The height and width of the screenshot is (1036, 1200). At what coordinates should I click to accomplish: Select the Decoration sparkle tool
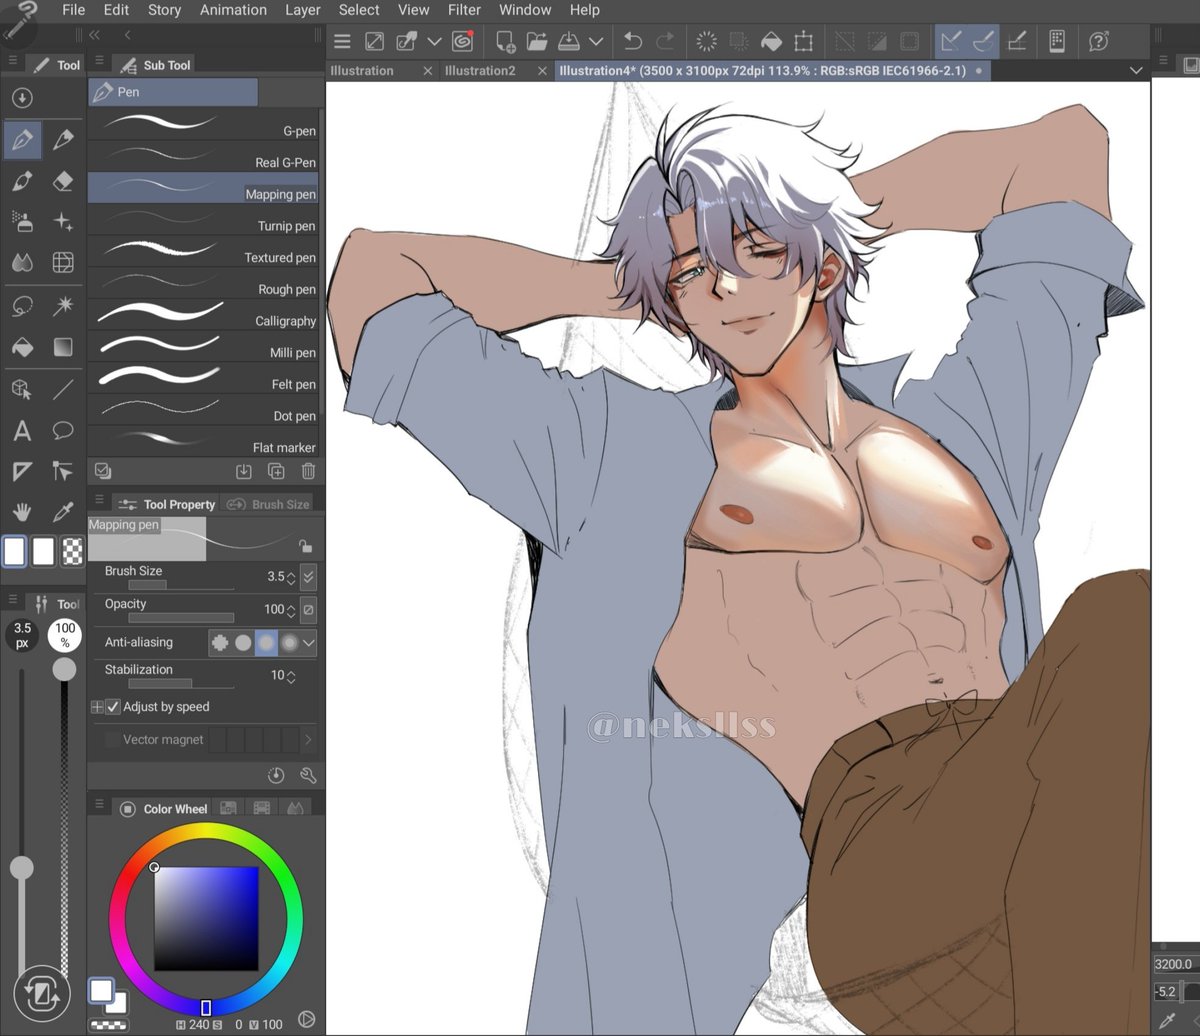tap(63, 222)
